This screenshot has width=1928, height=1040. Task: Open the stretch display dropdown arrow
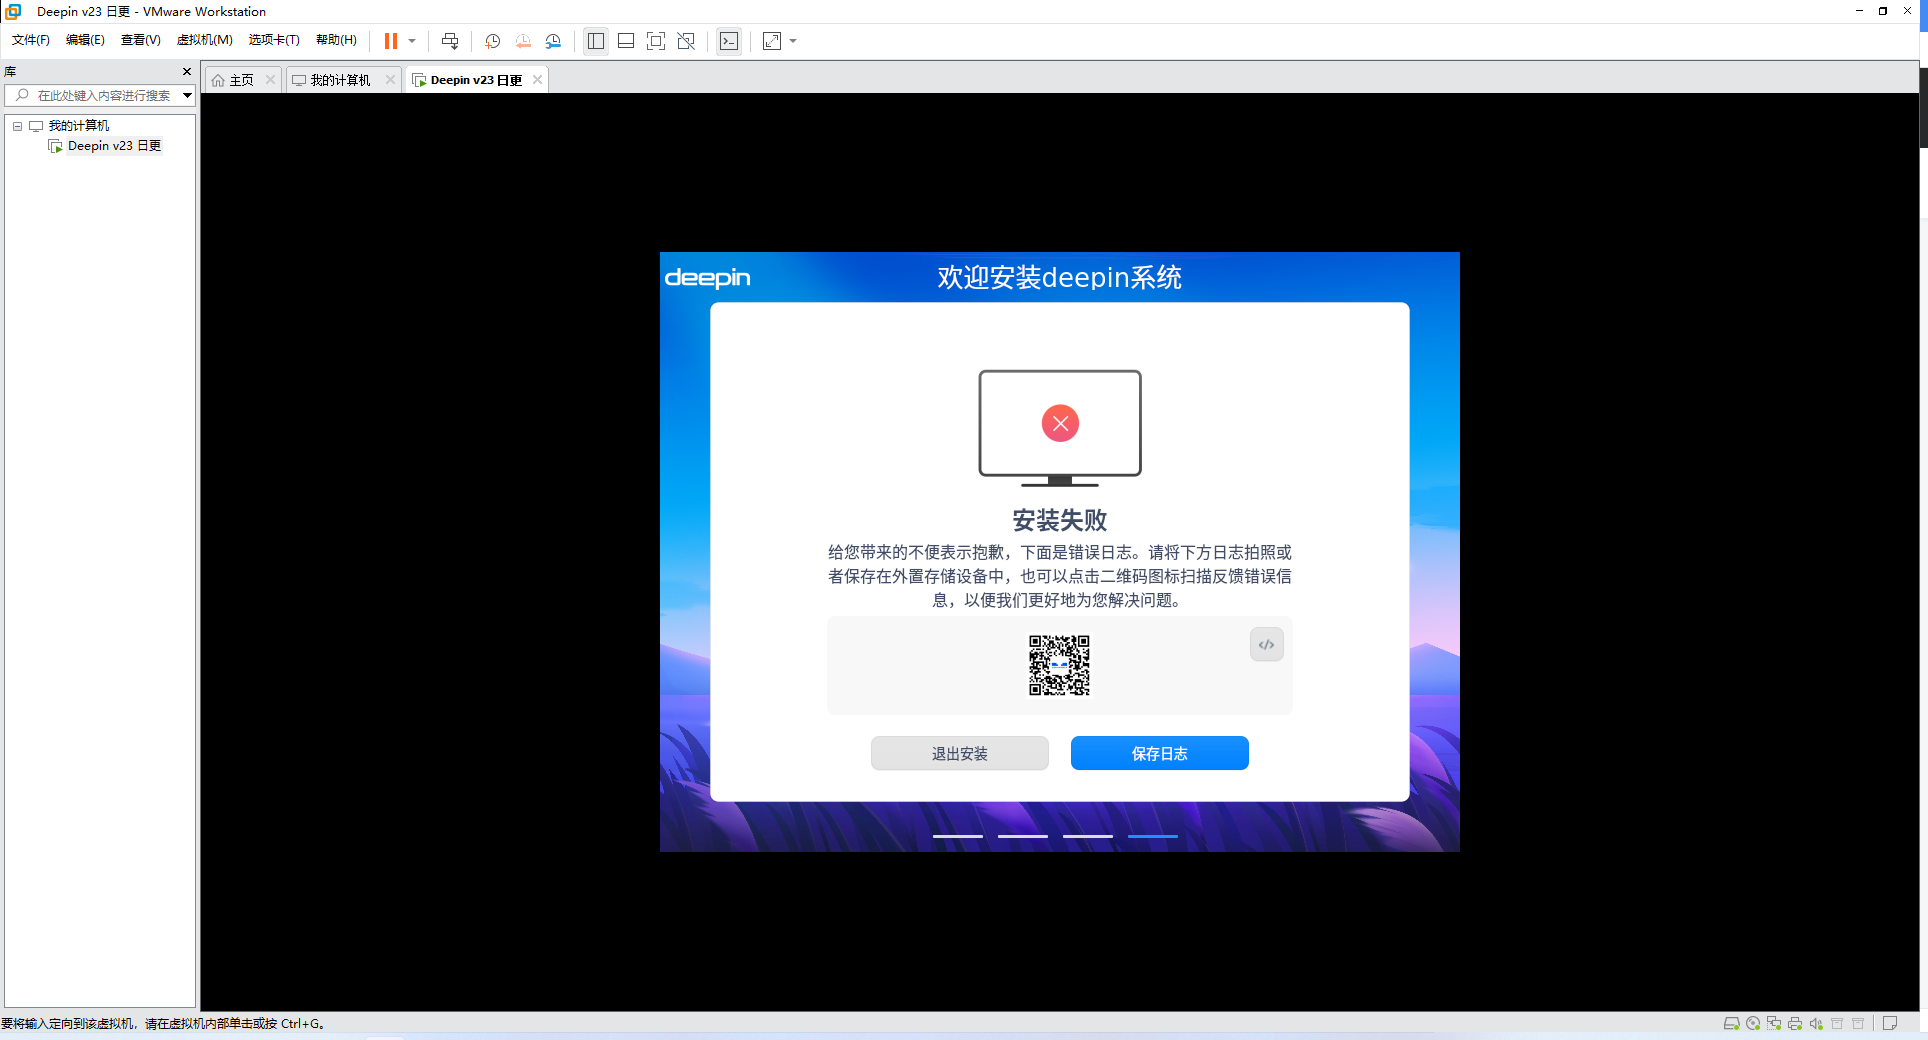tap(793, 41)
